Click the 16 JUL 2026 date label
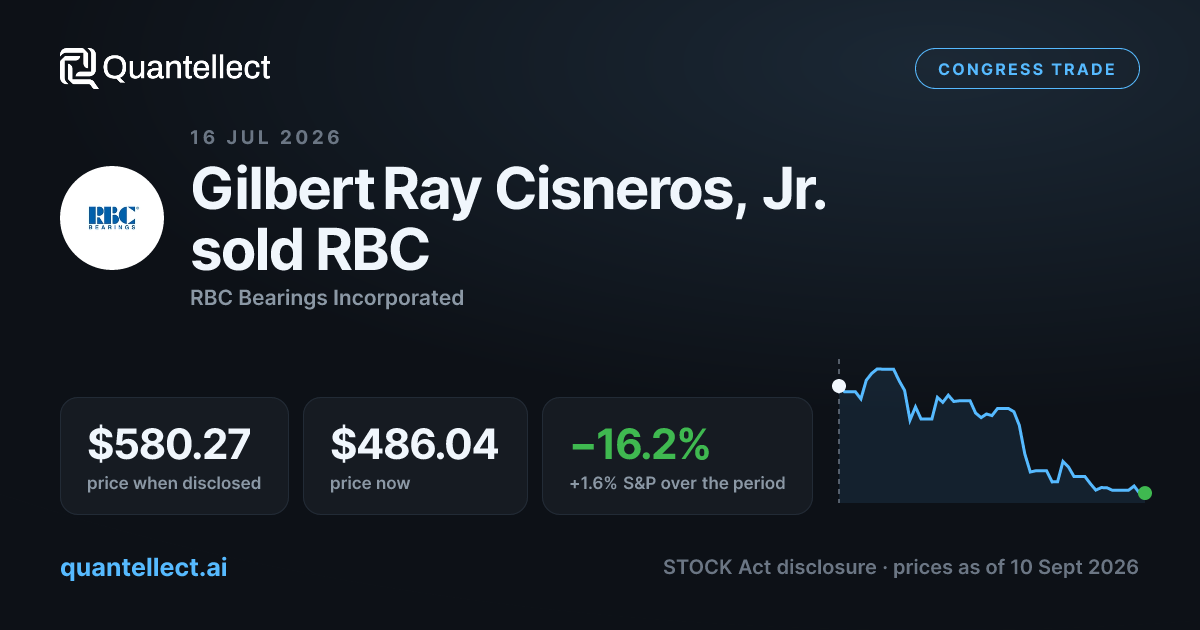This screenshot has width=1200, height=630. pos(266,137)
